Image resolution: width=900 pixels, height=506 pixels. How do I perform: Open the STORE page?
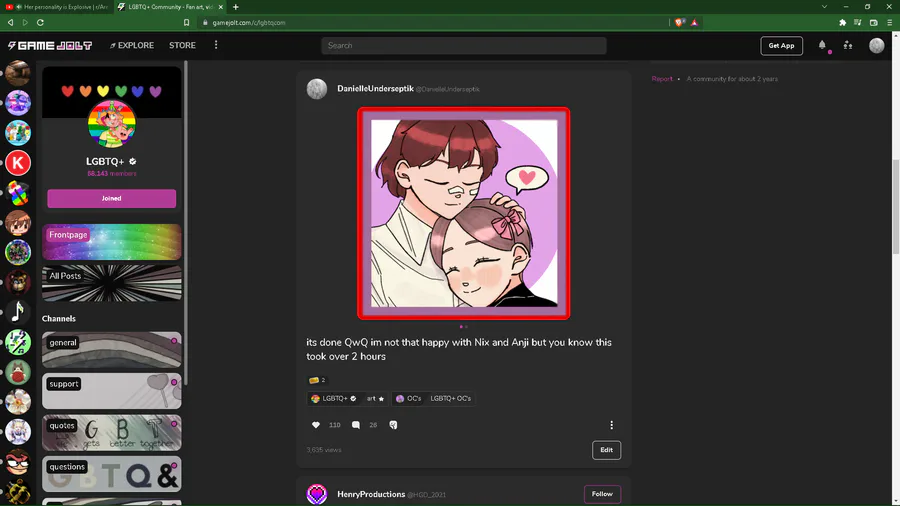click(x=182, y=45)
